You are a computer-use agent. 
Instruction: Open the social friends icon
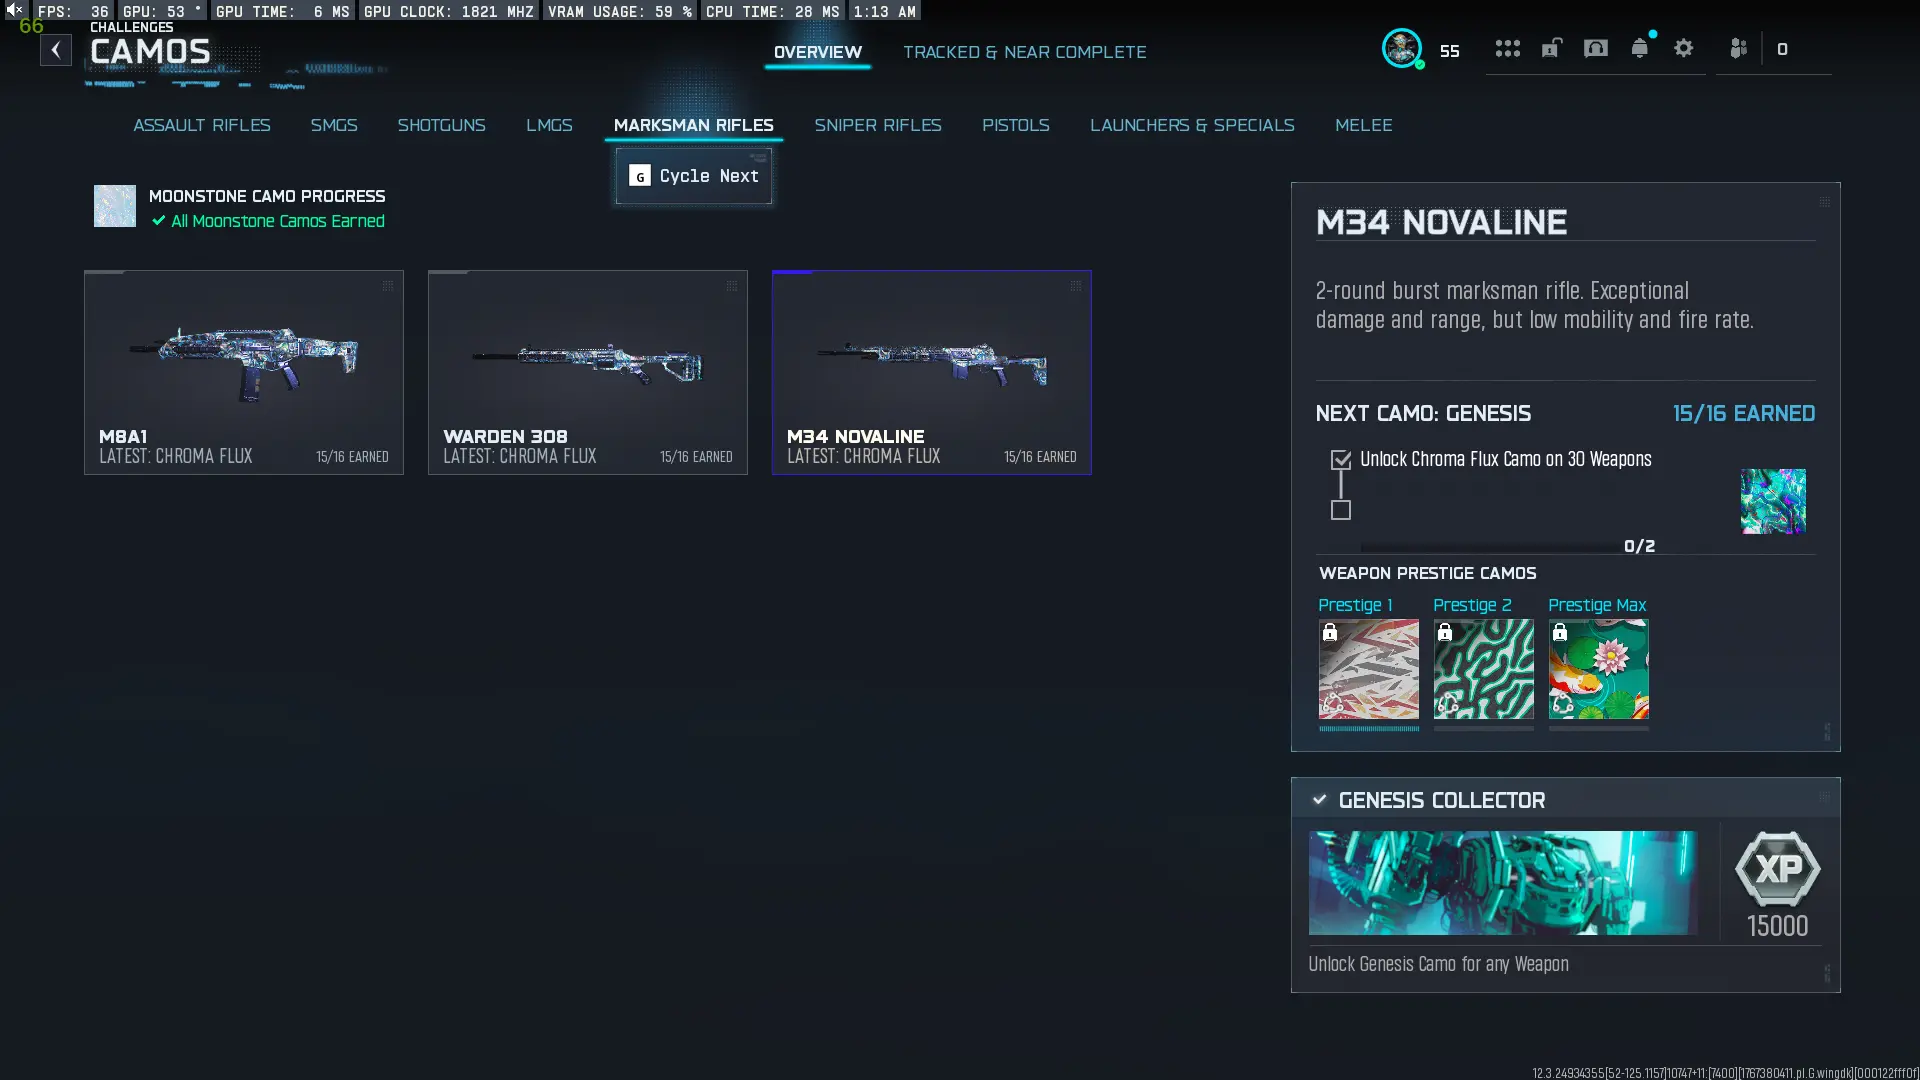[1738, 48]
